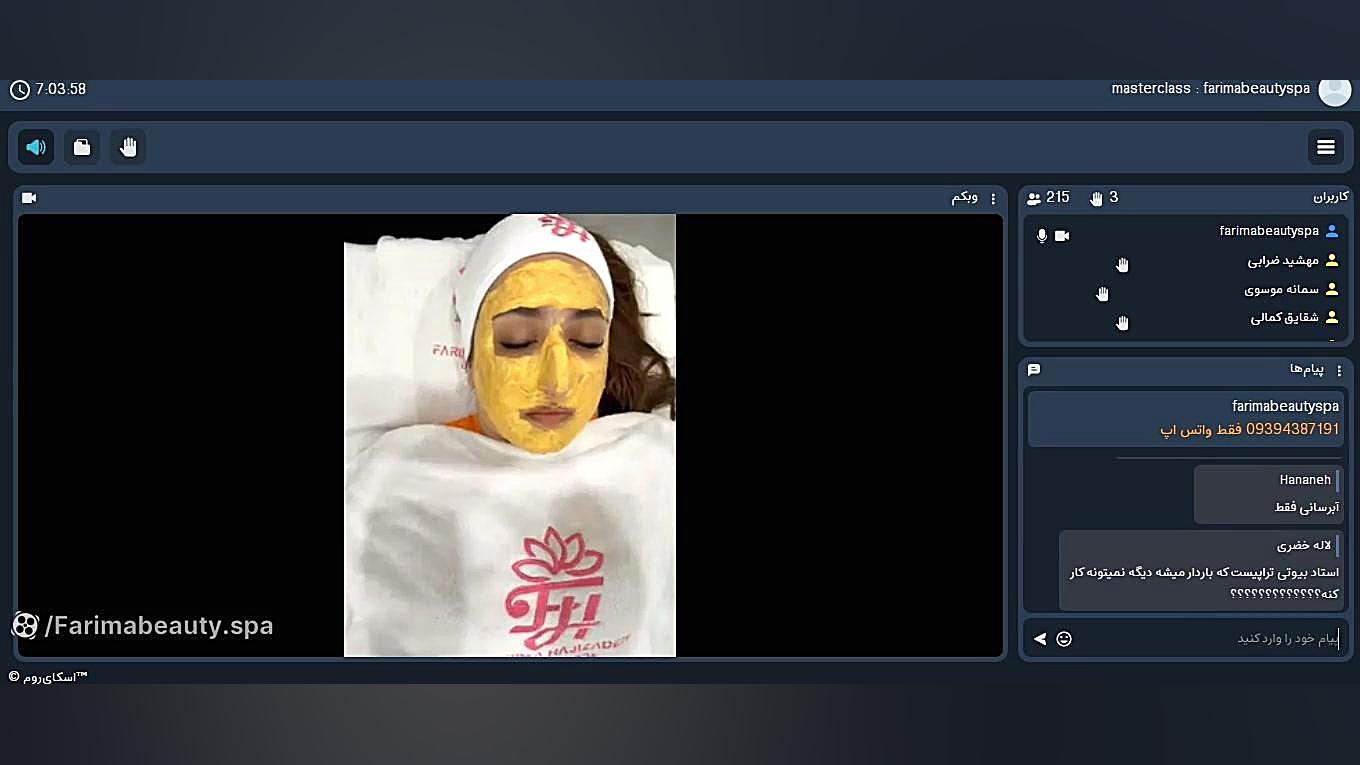Click the phone number 09394387191 in chat

[x=1292, y=429]
